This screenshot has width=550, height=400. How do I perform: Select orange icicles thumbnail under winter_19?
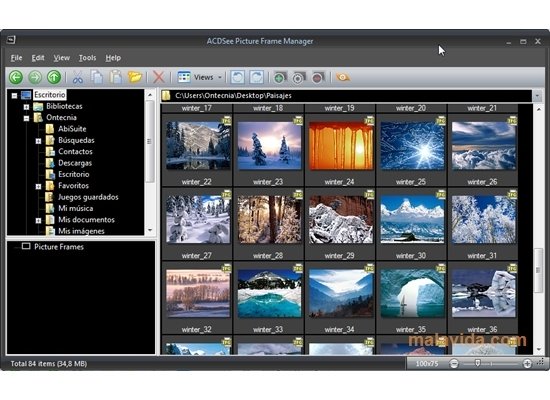tap(341, 145)
